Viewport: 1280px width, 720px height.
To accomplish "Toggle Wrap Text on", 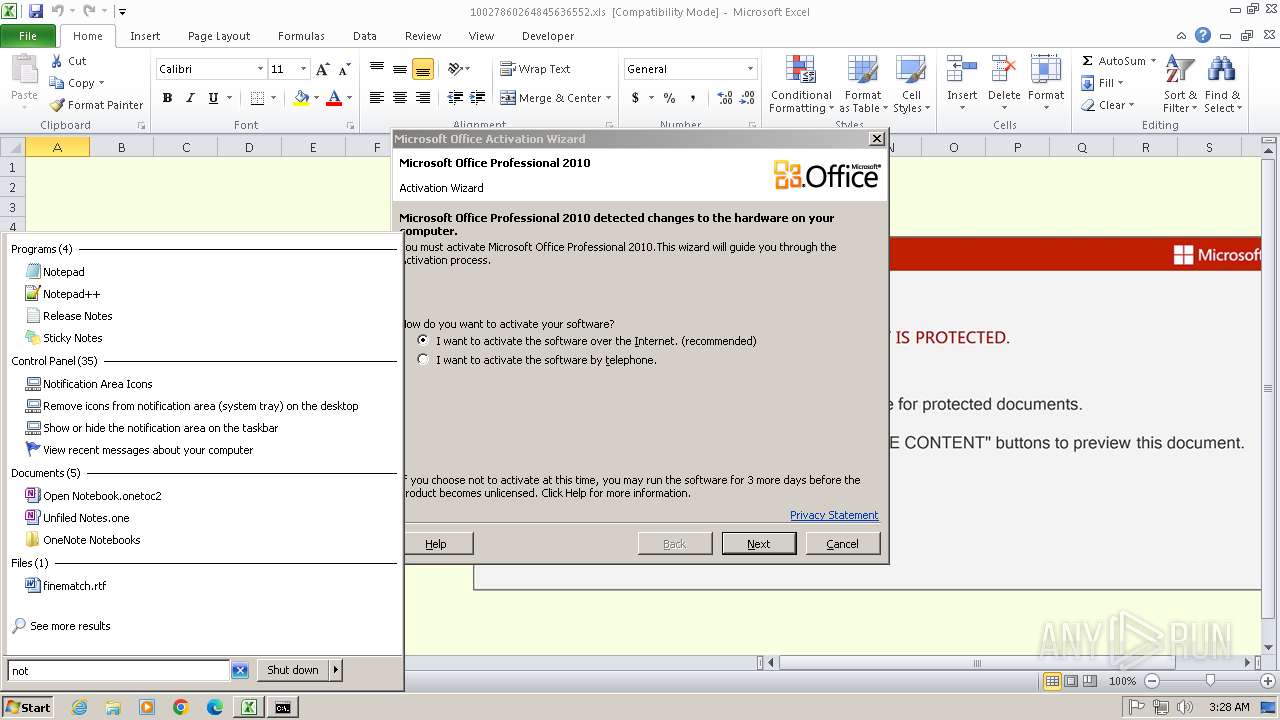I will coord(535,69).
